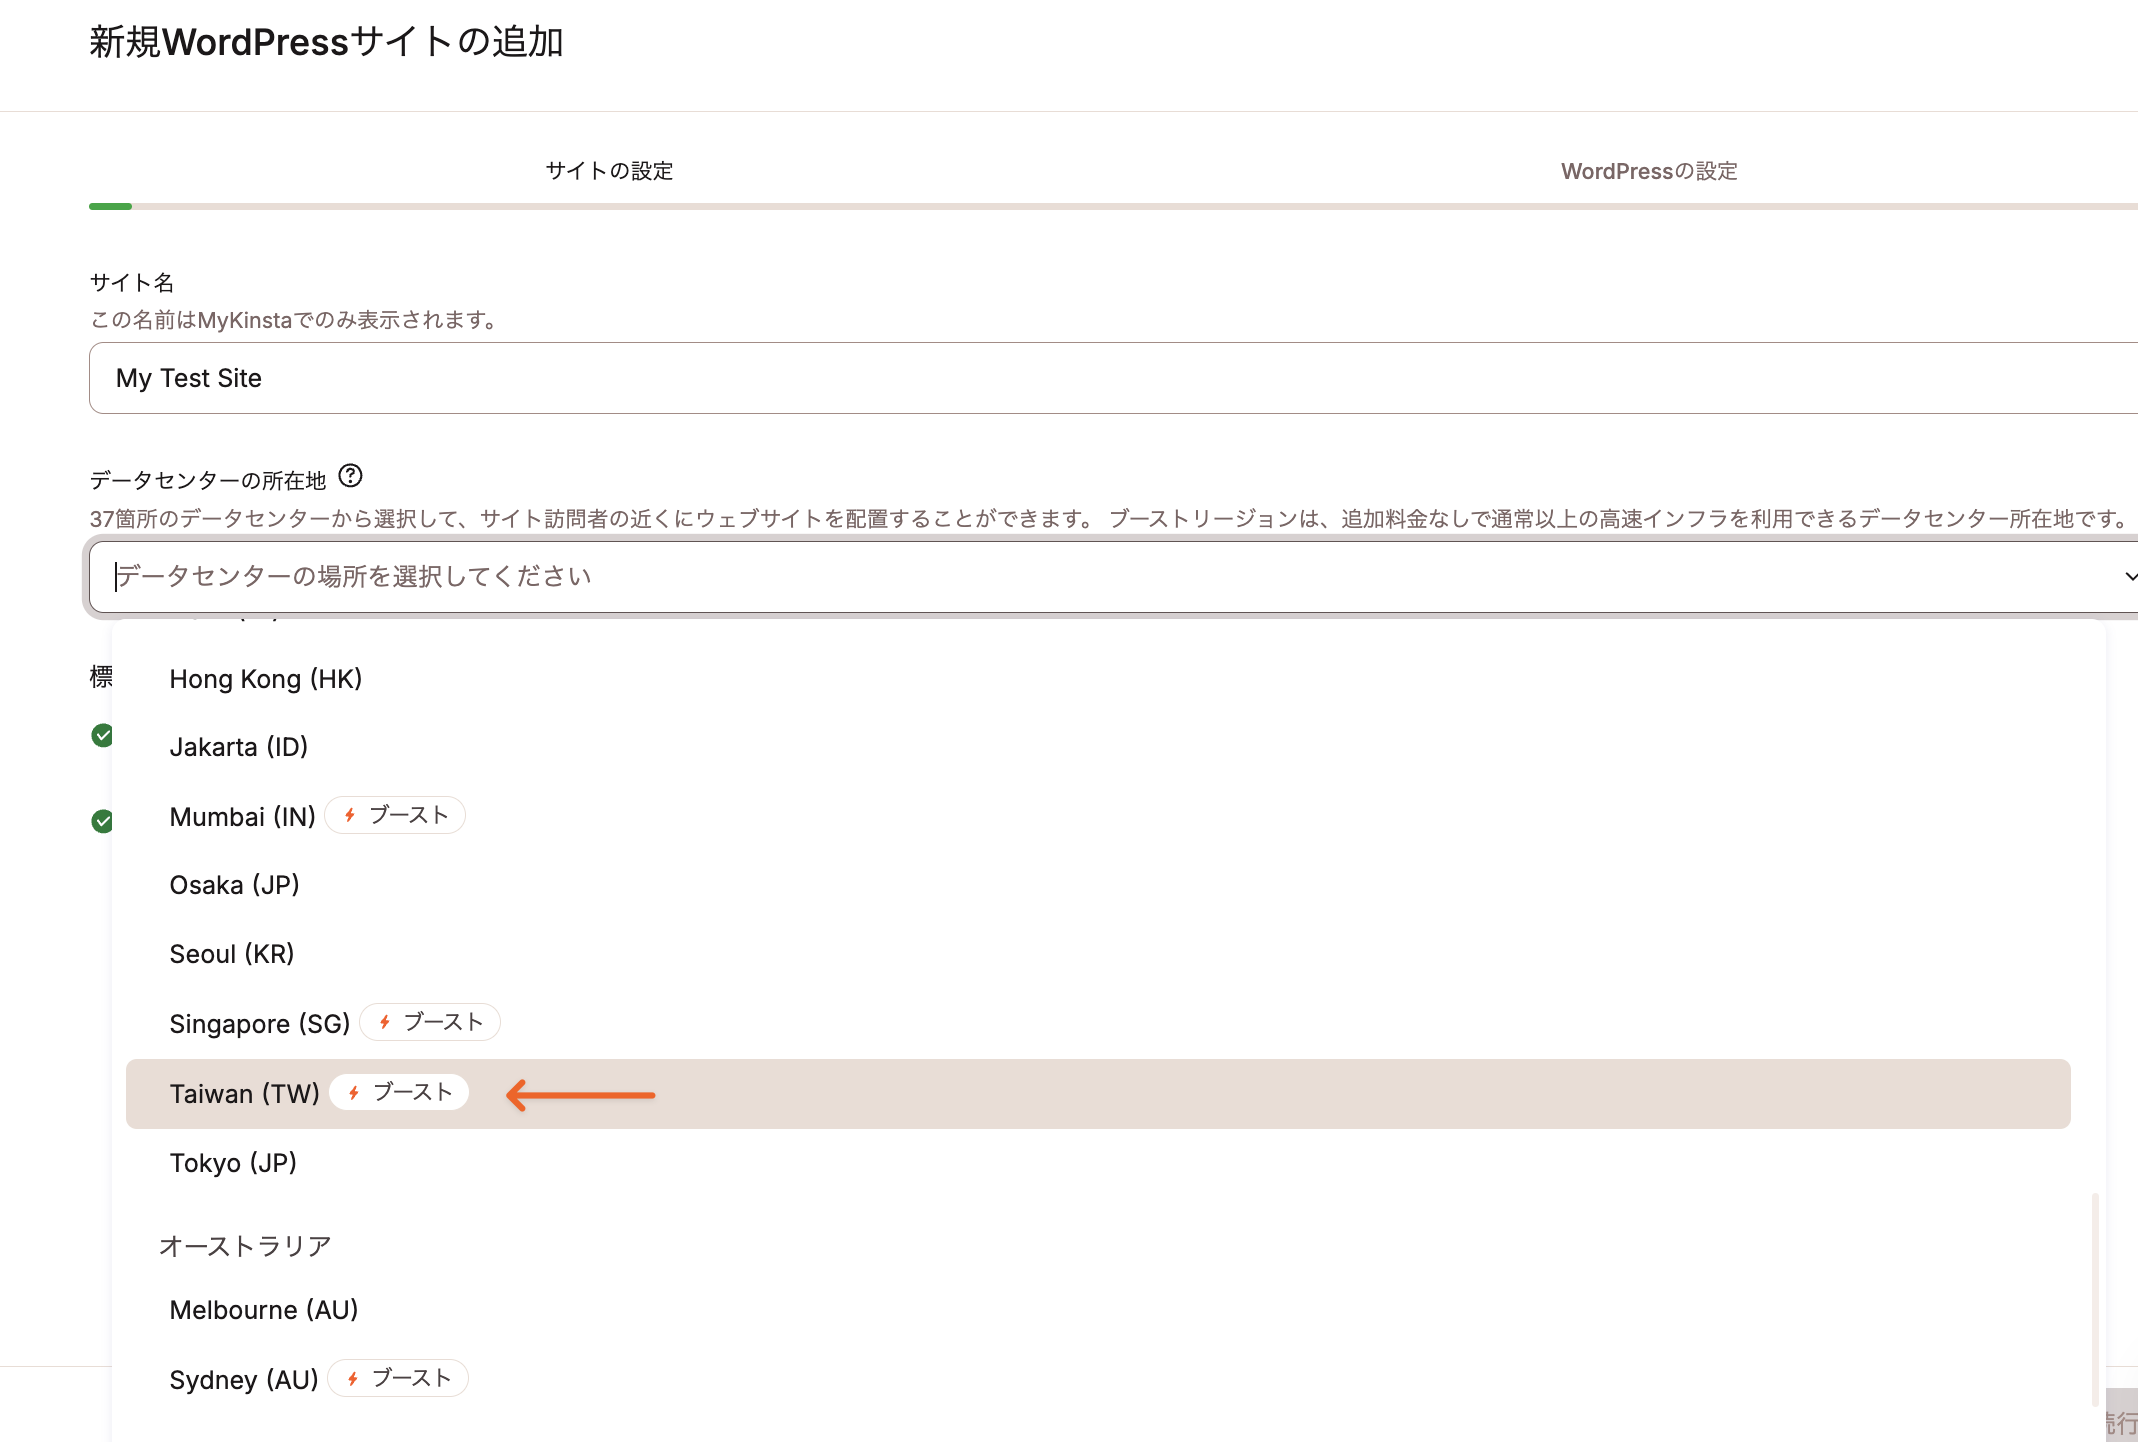Choose Melbourne (AU) under オーストラリア

tap(263, 1309)
